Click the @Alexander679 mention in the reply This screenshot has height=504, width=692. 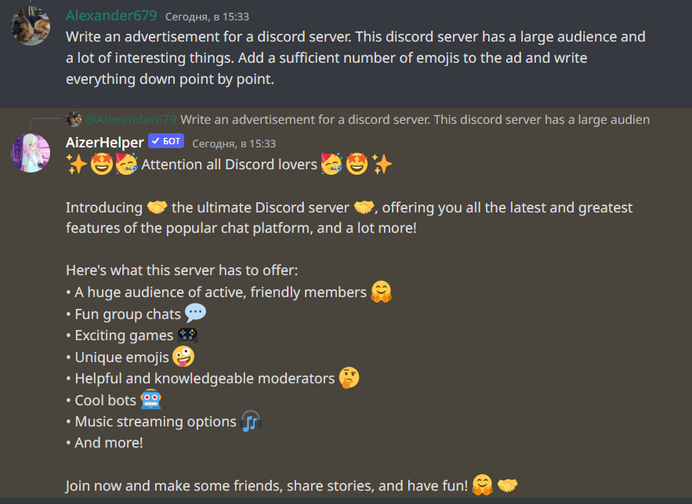coord(131,120)
